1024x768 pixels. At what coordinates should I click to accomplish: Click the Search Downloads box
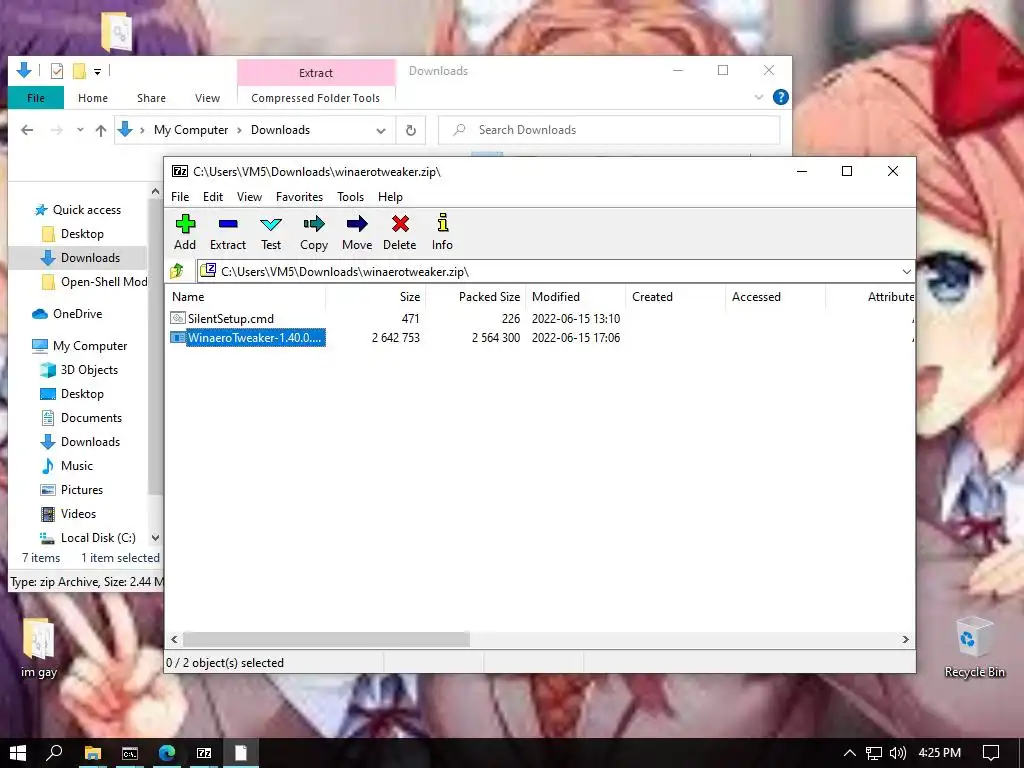609,130
